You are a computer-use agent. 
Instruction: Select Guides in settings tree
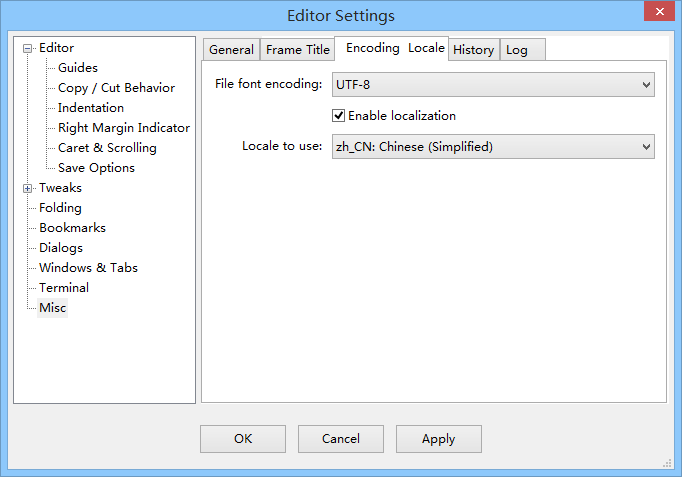pos(78,68)
